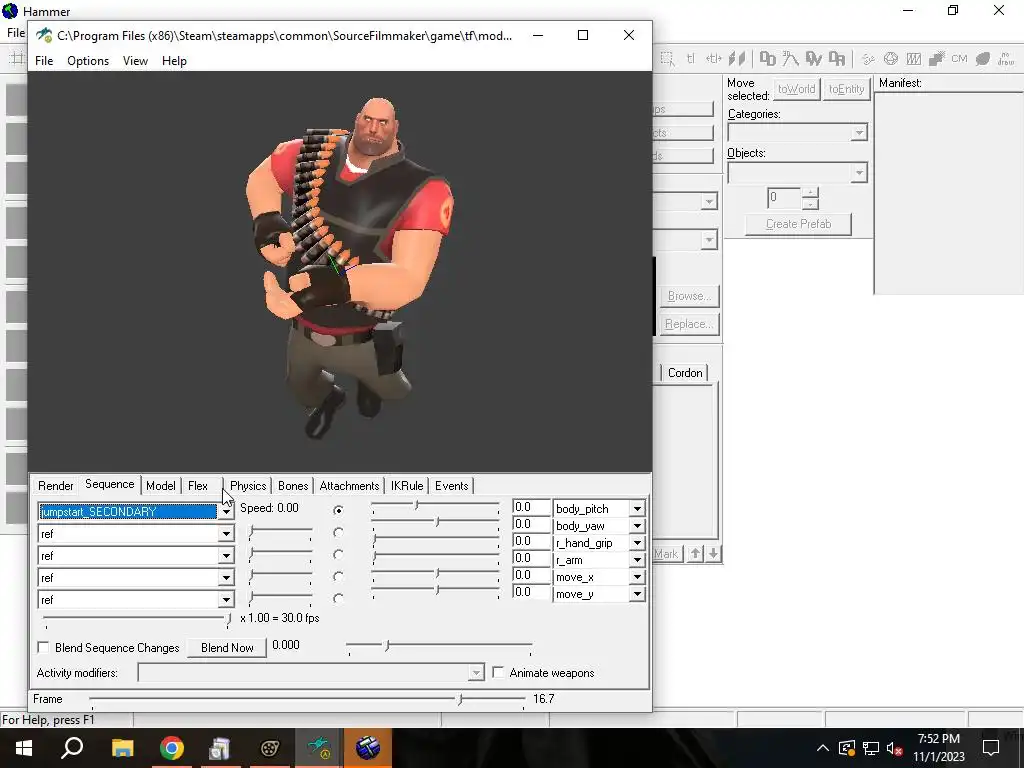This screenshot has height=768, width=1024.
Task: Toggle texture lock 'tl' icon in Hammer
Action: pos(690,59)
